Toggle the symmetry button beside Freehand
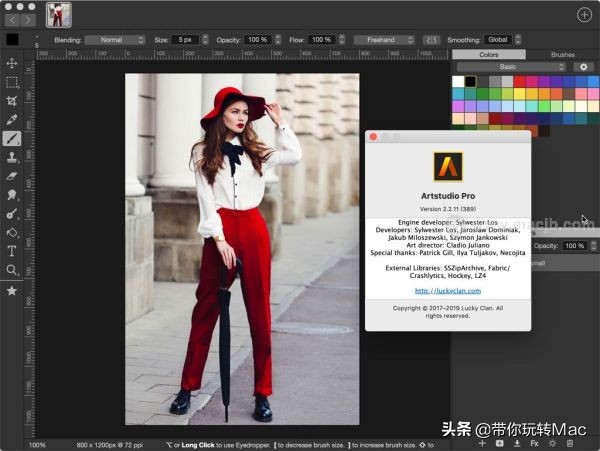Viewport: 600px width, 451px height. pyautogui.click(x=432, y=40)
